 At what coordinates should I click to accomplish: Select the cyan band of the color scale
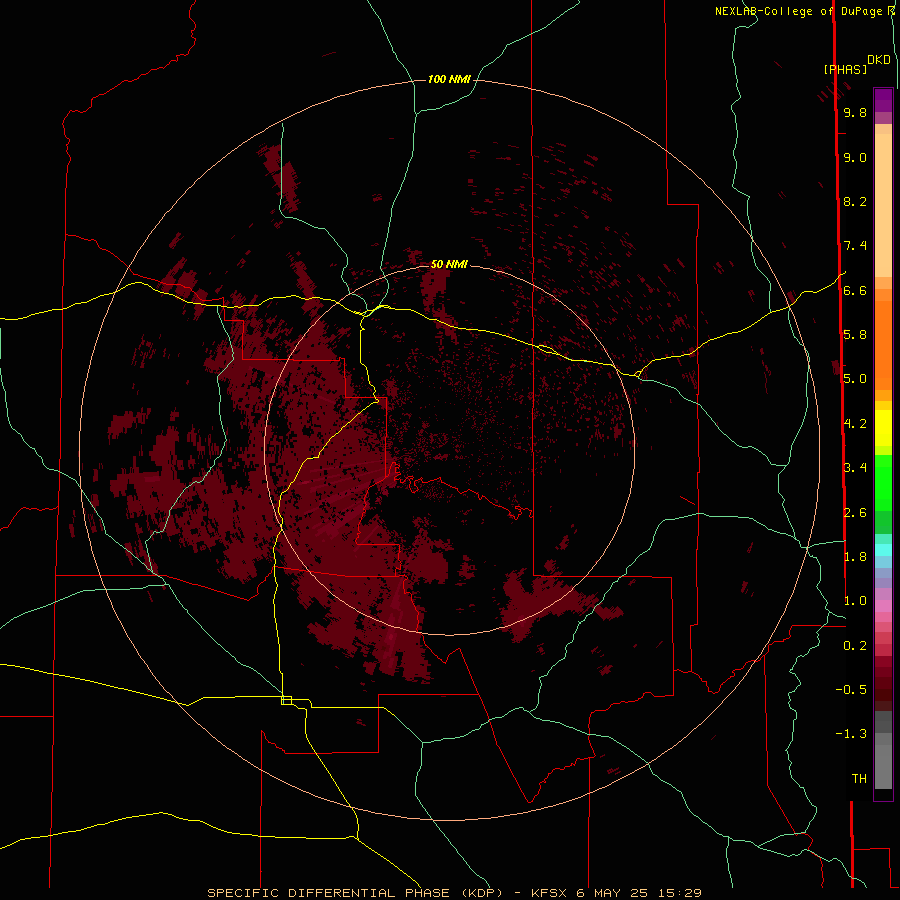pos(883,550)
